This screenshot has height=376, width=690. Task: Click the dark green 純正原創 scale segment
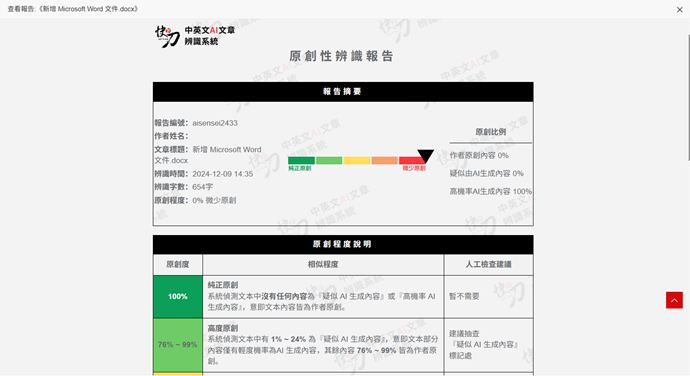point(301,160)
